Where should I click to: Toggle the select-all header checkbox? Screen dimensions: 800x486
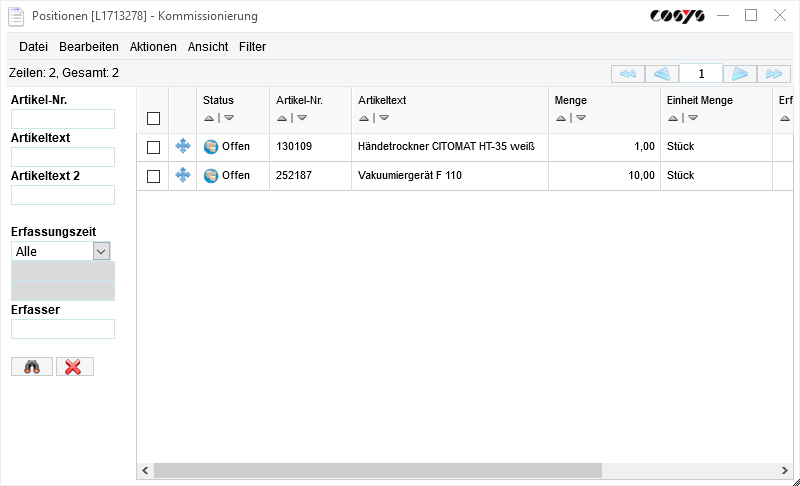click(153, 118)
